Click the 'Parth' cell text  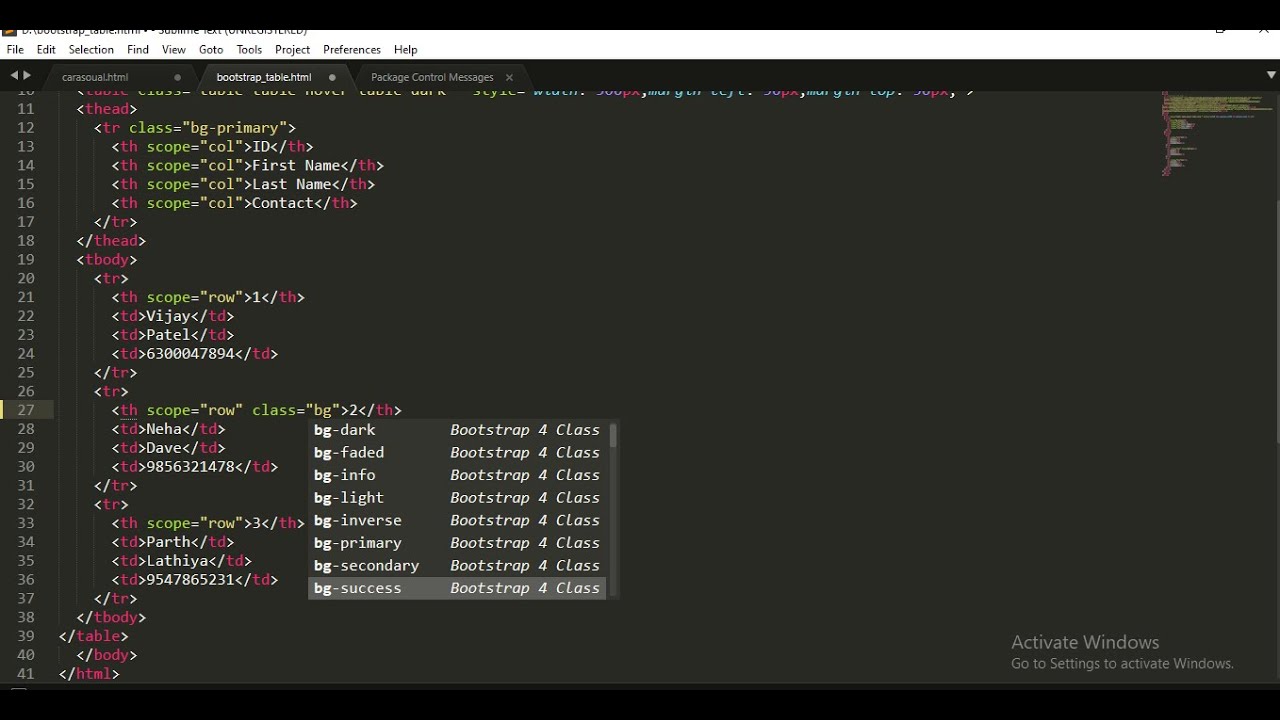tap(168, 542)
